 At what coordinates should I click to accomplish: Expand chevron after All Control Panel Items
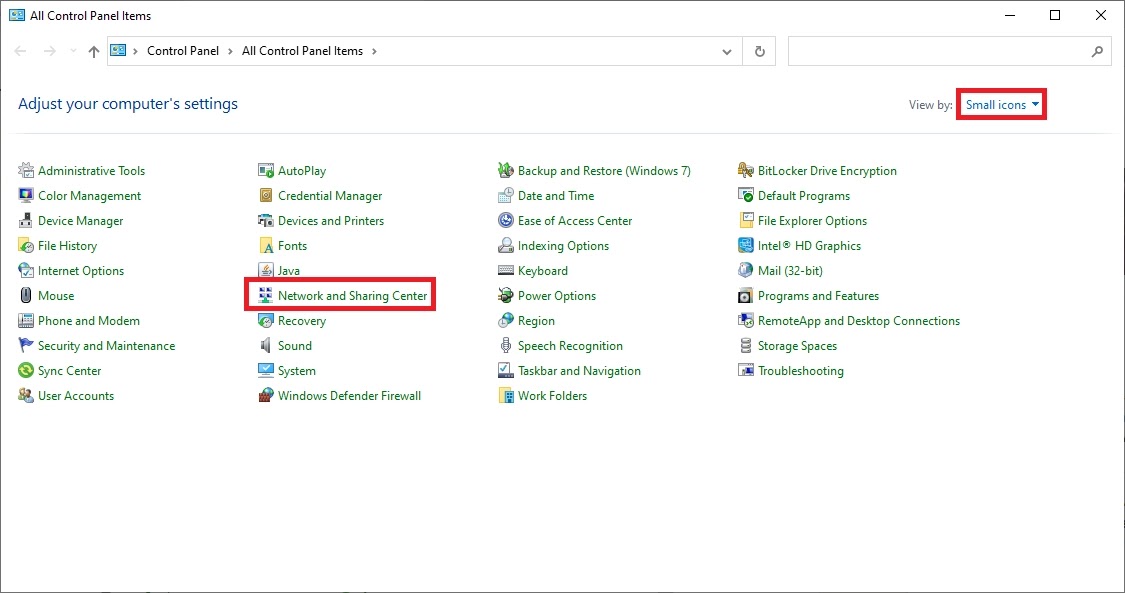click(x=374, y=52)
